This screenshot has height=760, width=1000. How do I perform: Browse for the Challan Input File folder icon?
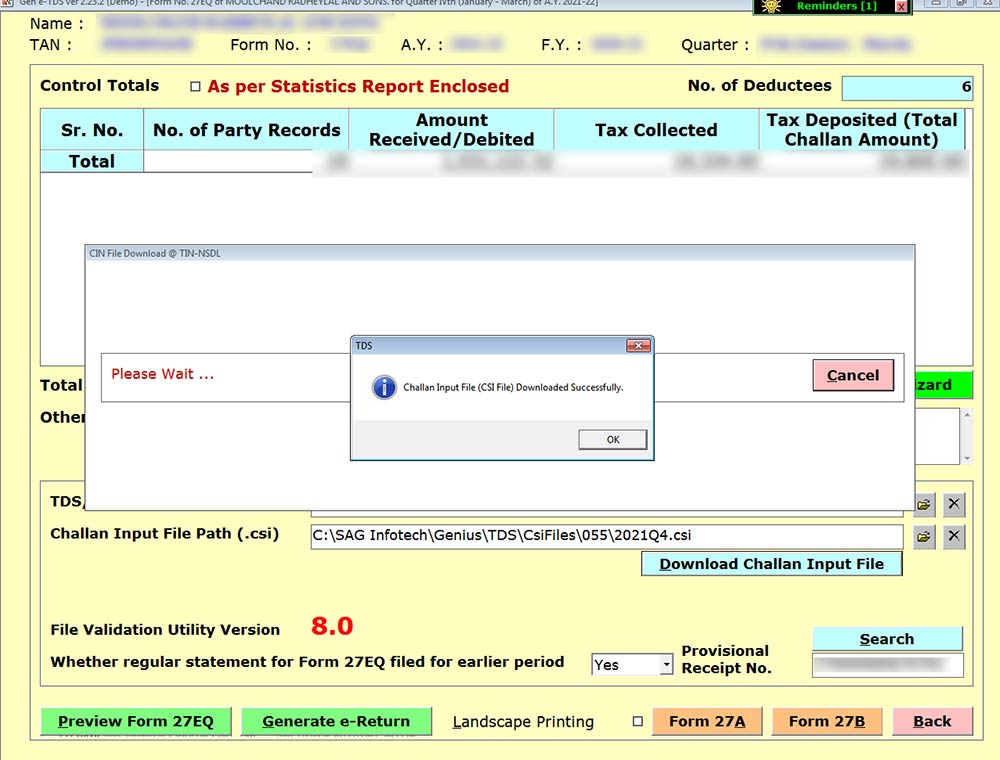click(x=924, y=537)
